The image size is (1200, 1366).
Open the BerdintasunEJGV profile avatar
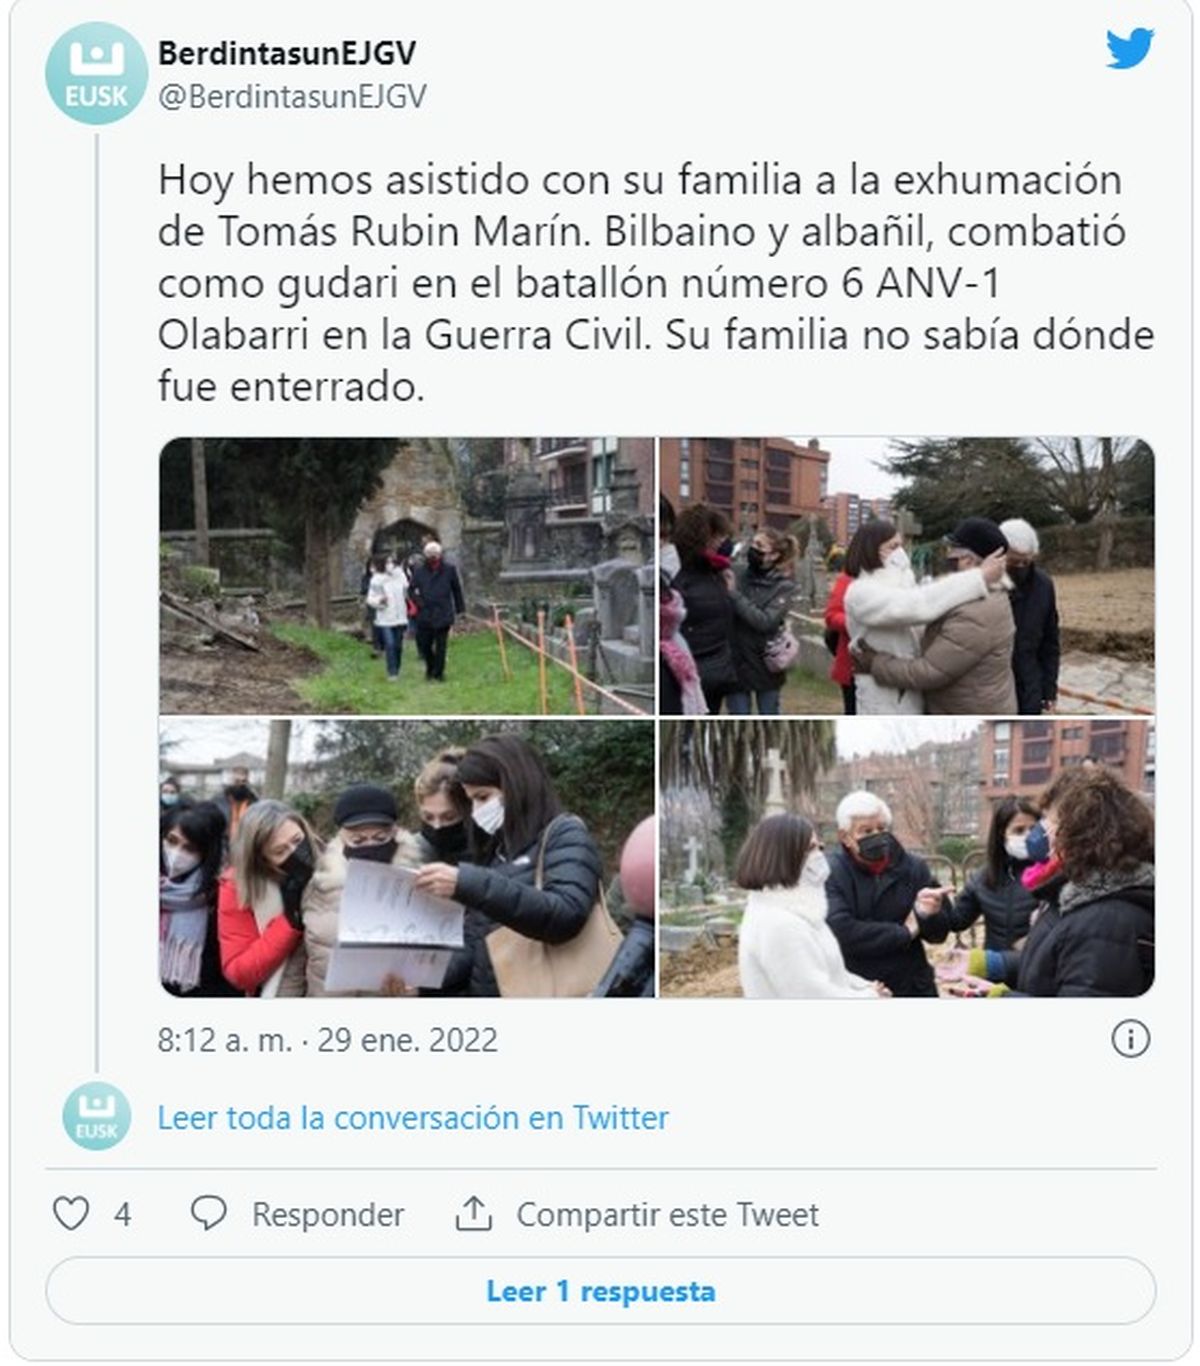(96, 73)
